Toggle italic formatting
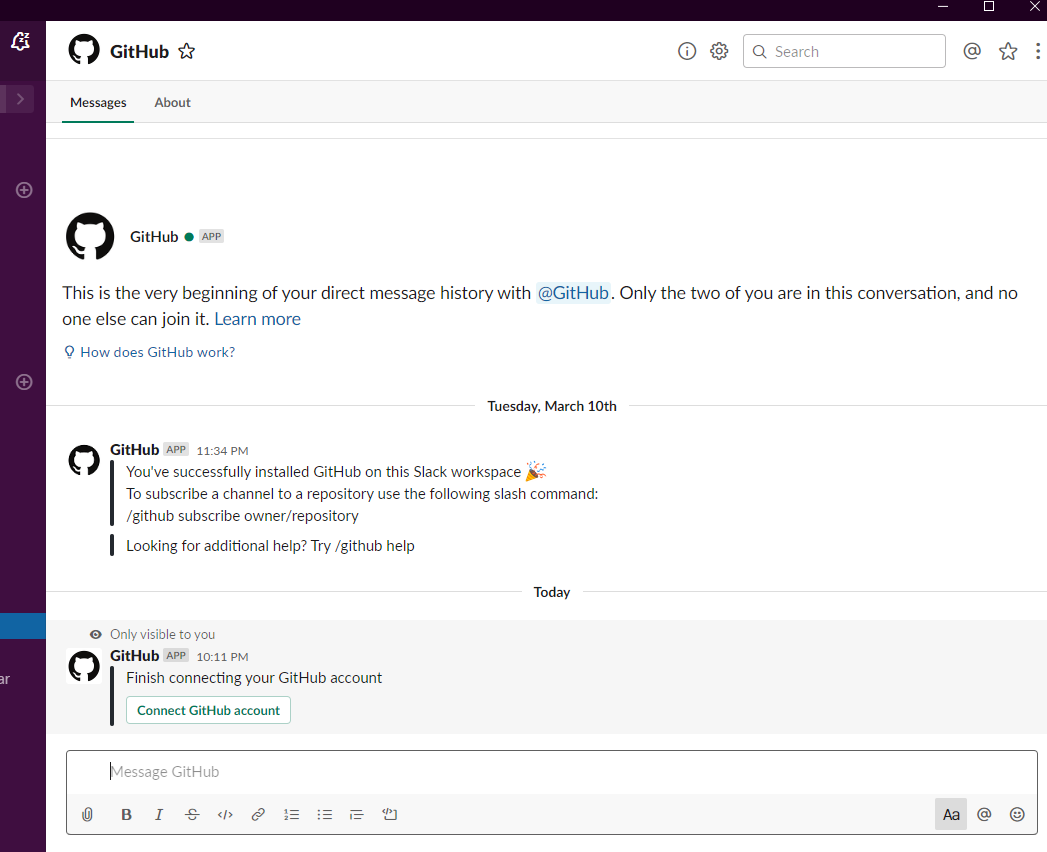Viewport: 1047px width, 852px height. click(x=159, y=815)
